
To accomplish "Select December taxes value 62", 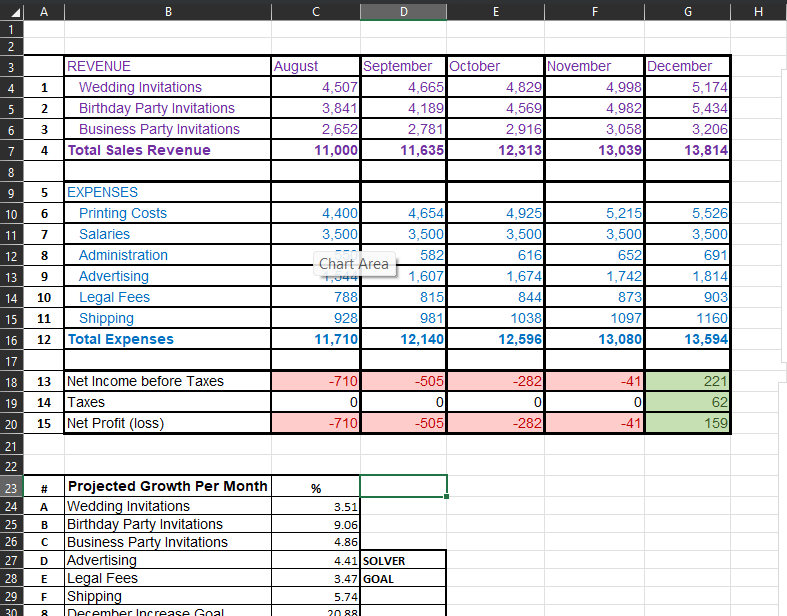I will [x=688, y=403].
